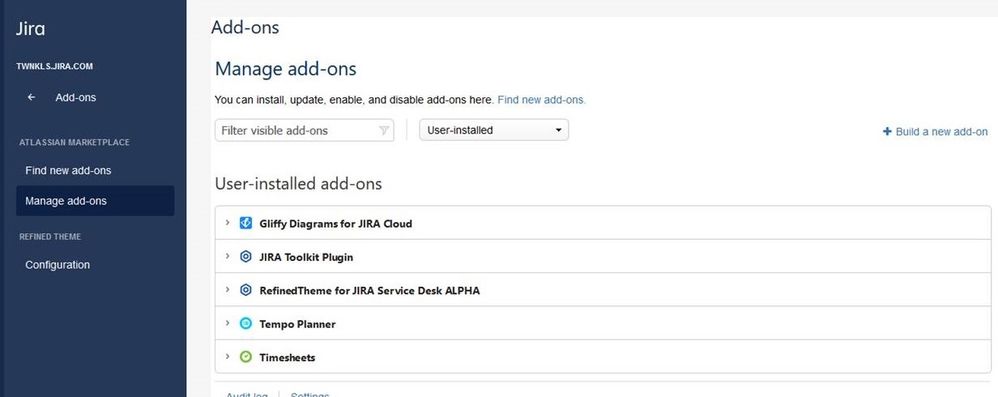This screenshot has height=397, width=998.
Task: Open the User-installed dropdown
Action: point(494,130)
